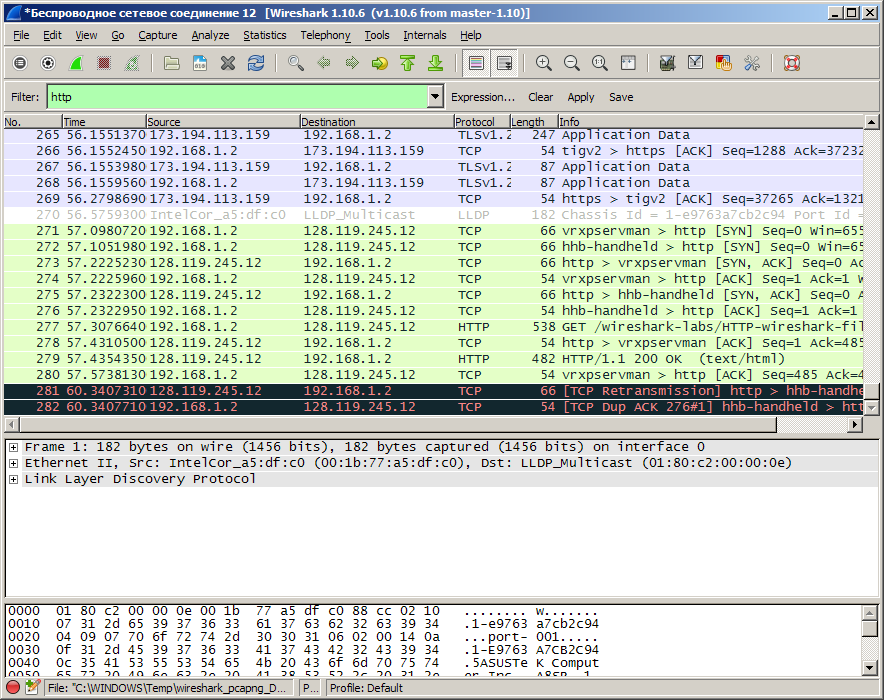Toggle packet list colorization

(x=476, y=63)
